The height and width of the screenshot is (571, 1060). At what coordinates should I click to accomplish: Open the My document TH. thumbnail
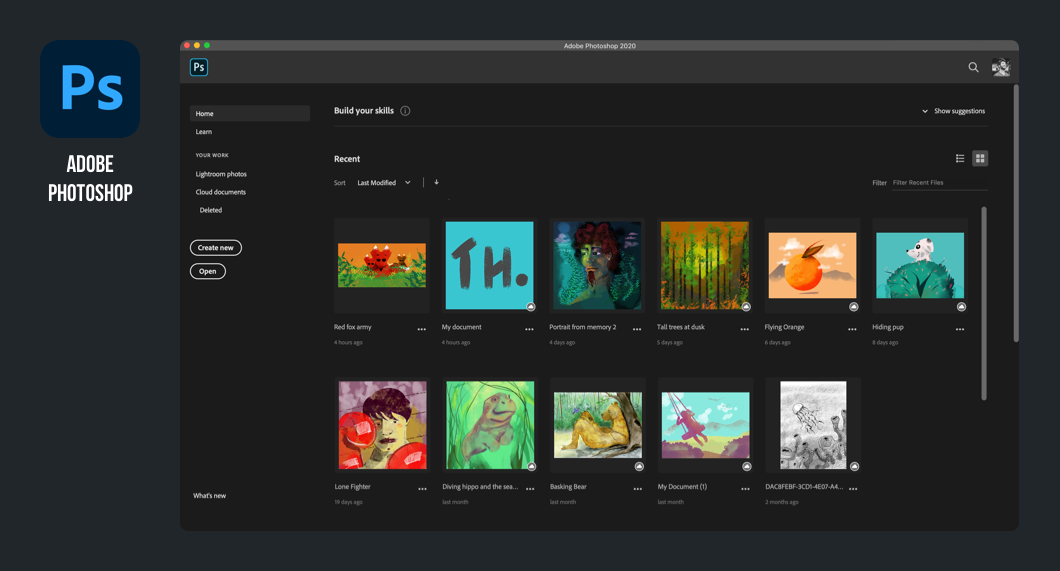[489, 266]
